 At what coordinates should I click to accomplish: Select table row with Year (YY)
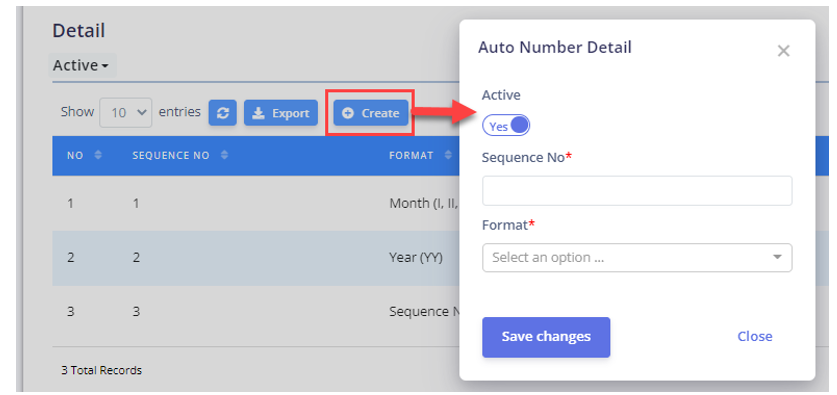point(256,258)
